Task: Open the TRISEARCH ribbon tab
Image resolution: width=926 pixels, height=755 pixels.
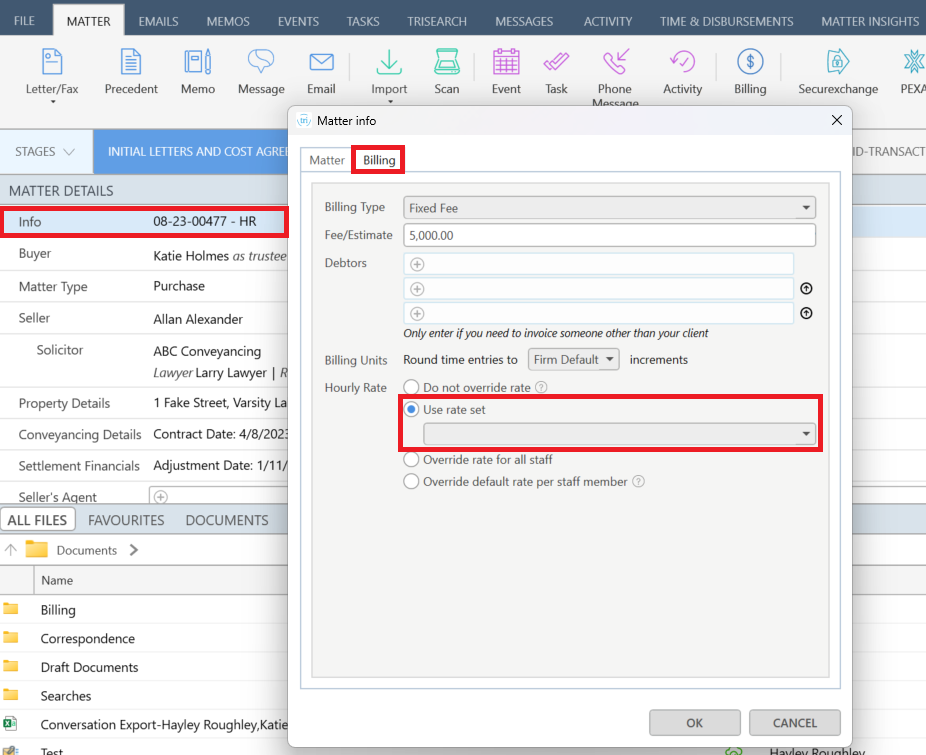Action: pos(436,21)
